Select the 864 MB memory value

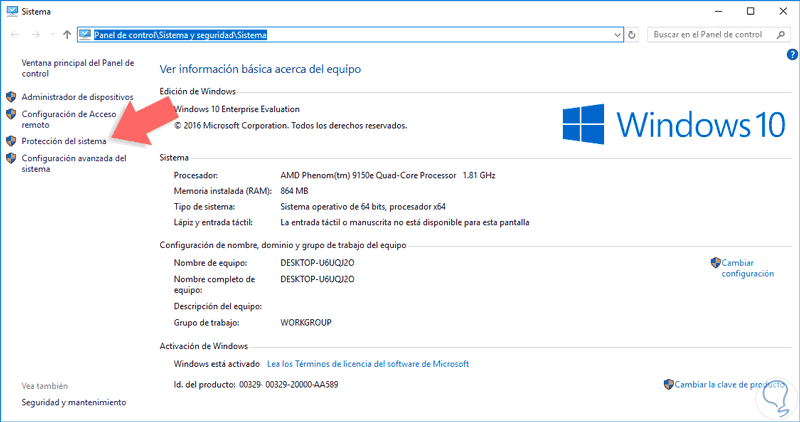point(294,191)
